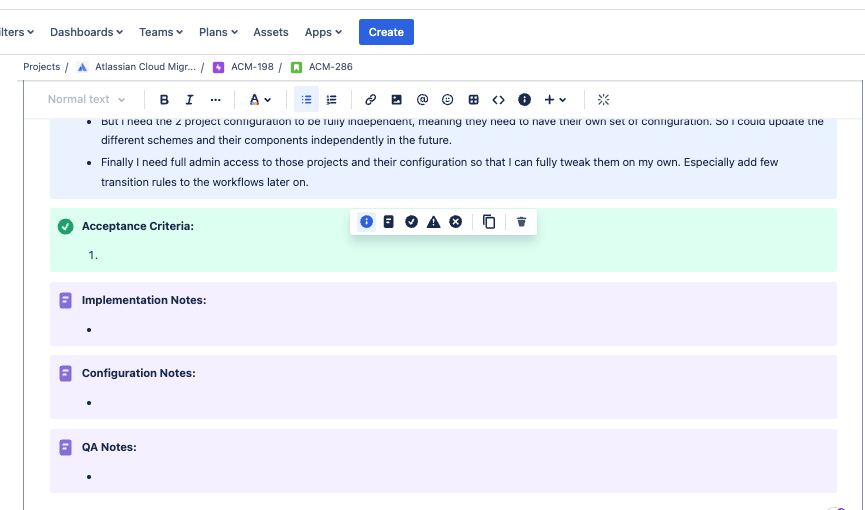This screenshot has width=865, height=510.
Task: Insert a link with the link icon
Action: click(371, 100)
